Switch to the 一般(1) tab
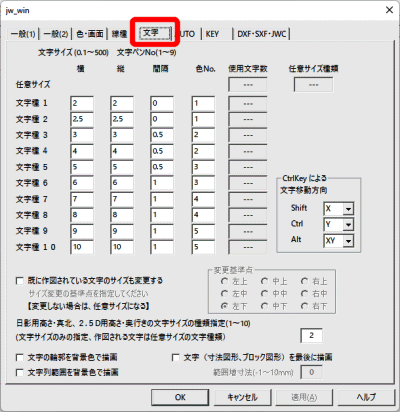 coord(23,34)
